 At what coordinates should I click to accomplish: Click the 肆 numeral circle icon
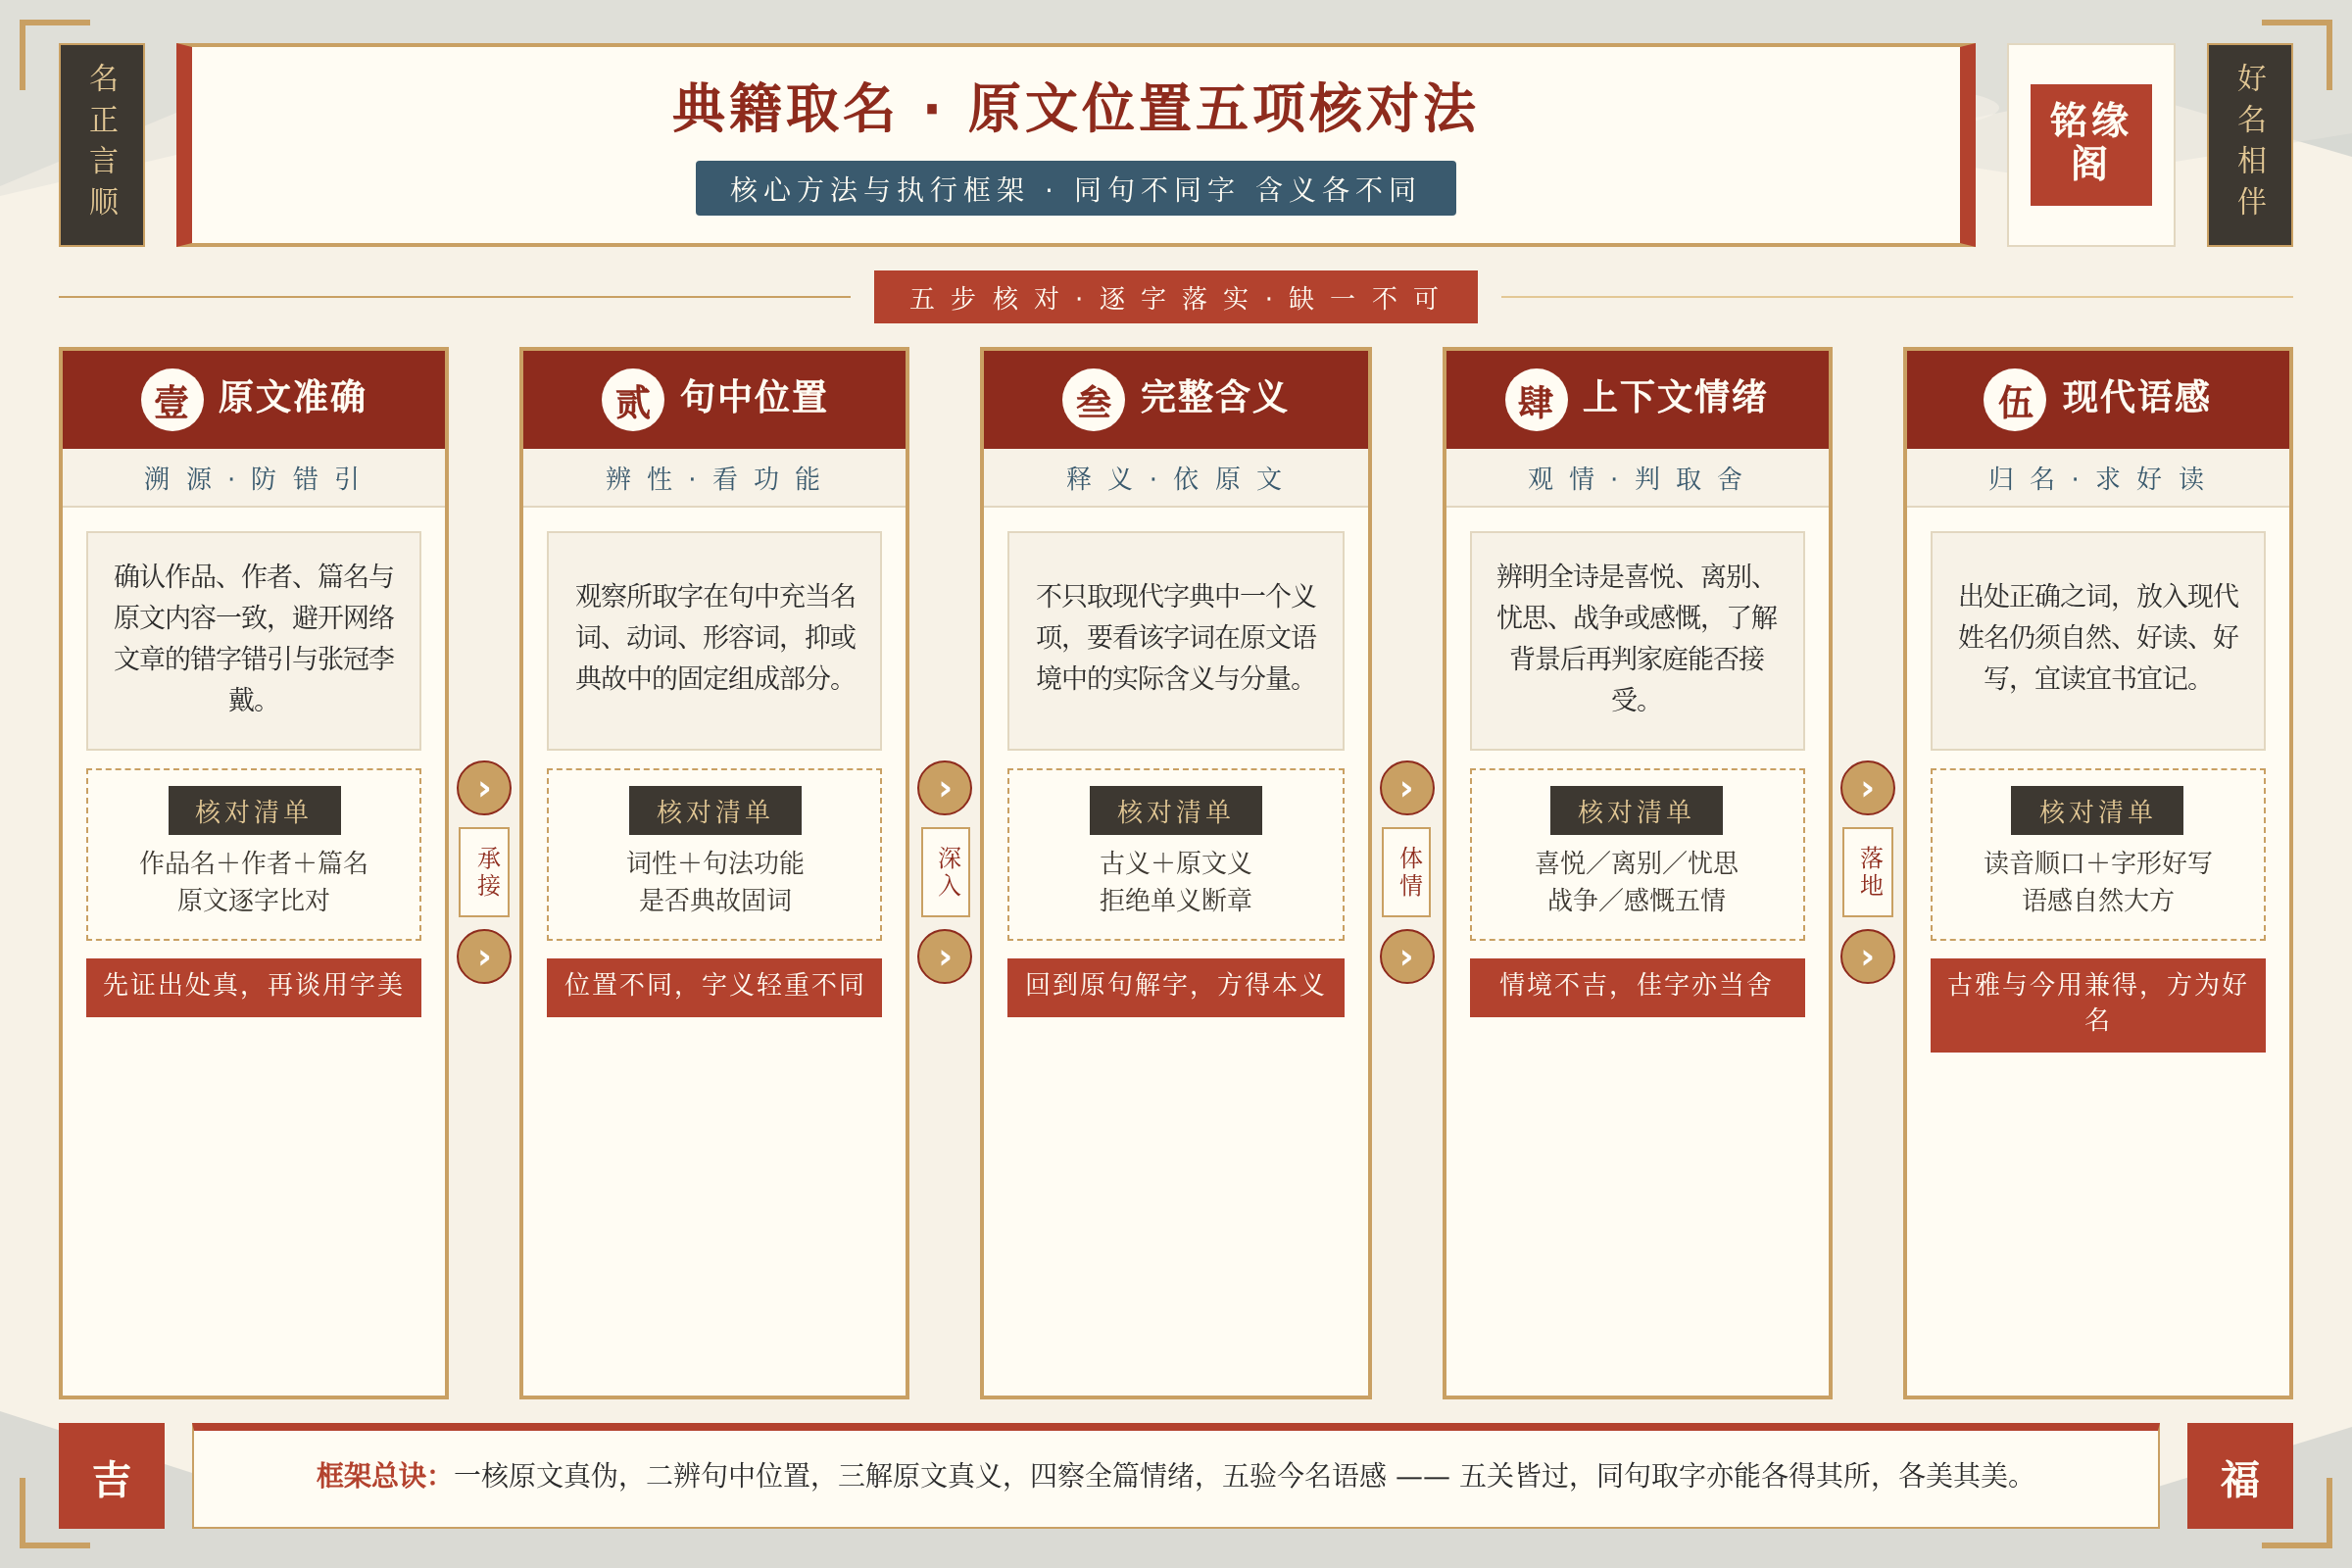(x=1536, y=400)
